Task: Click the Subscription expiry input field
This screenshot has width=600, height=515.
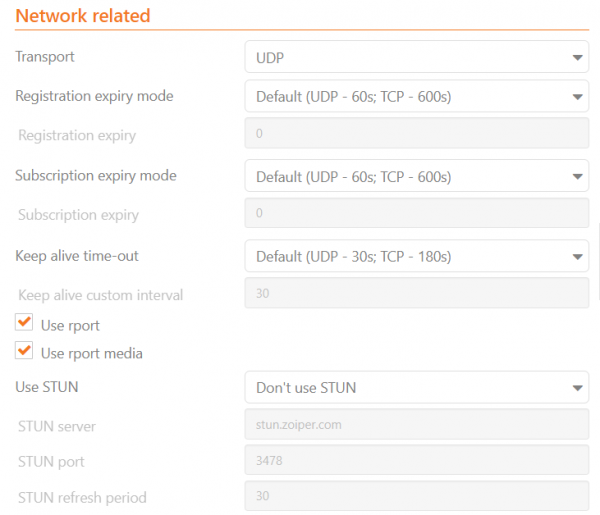Action: pyautogui.click(x=416, y=213)
